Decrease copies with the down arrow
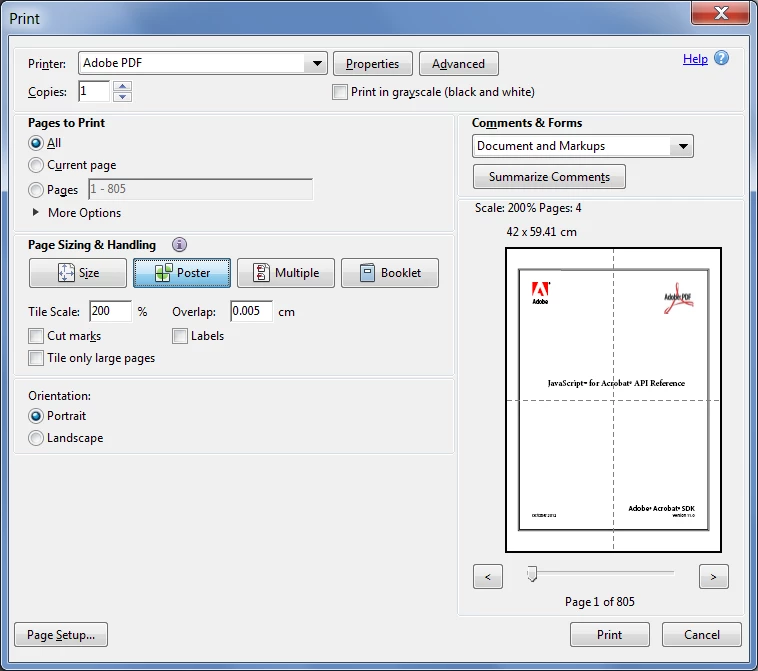The image size is (758, 671). [123, 97]
